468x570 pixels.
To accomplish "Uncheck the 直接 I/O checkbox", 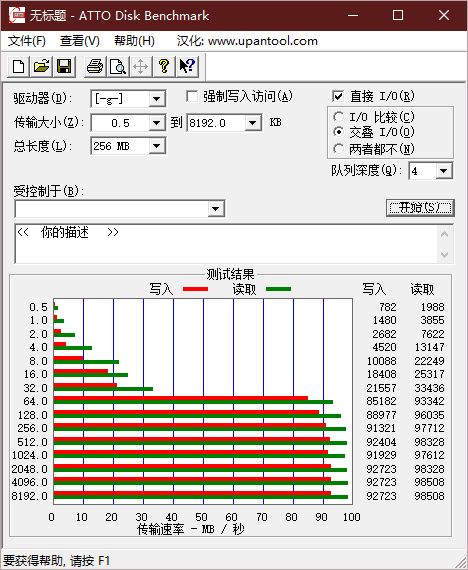I will point(338,97).
